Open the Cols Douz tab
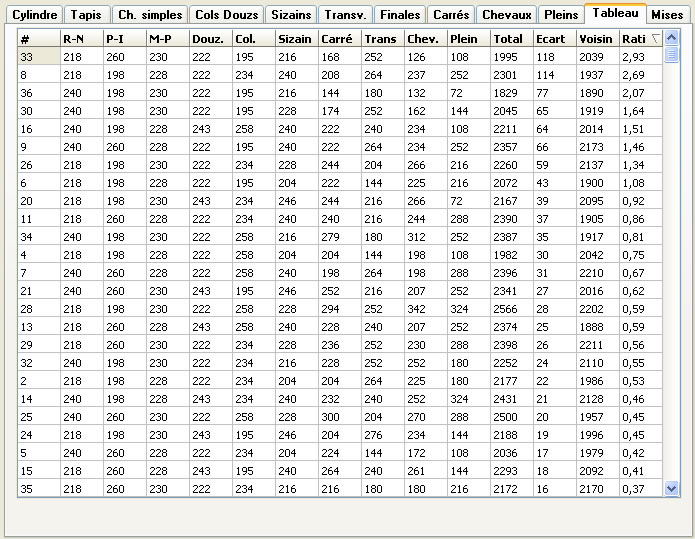The width and height of the screenshot is (695, 539). click(227, 15)
